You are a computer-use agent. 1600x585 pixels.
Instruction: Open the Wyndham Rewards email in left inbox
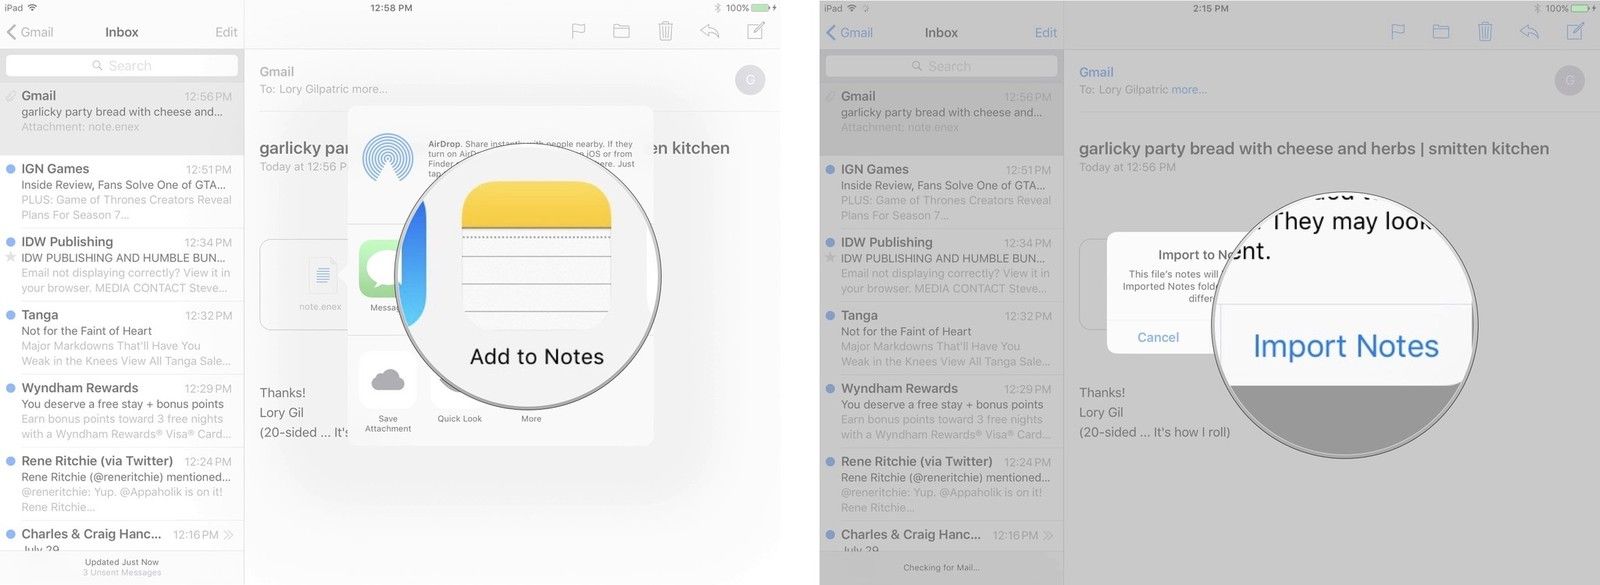click(x=122, y=411)
